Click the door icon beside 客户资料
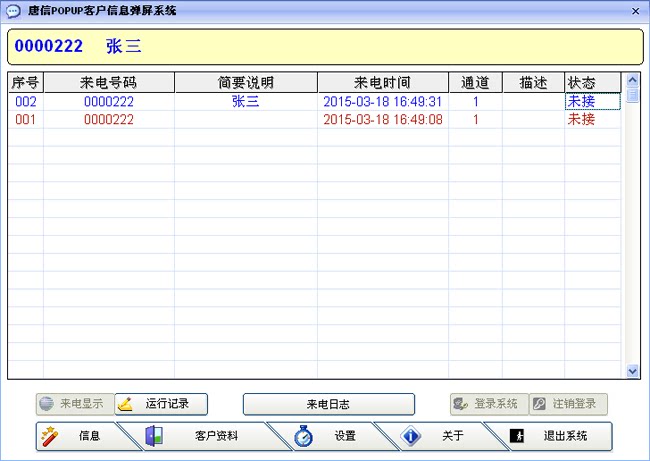The width and height of the screenshot is (650, 461). coord(154,436)
